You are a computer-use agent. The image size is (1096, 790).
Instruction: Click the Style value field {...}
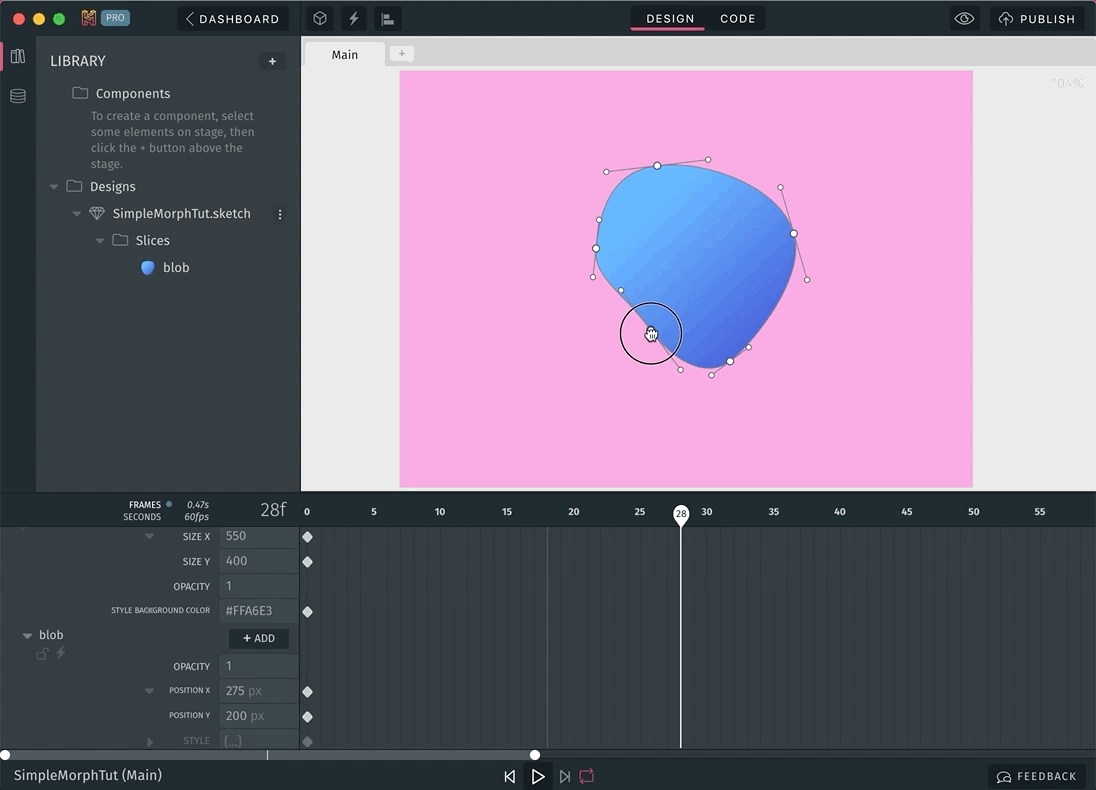pyautogui.click(x=259, y=740)
